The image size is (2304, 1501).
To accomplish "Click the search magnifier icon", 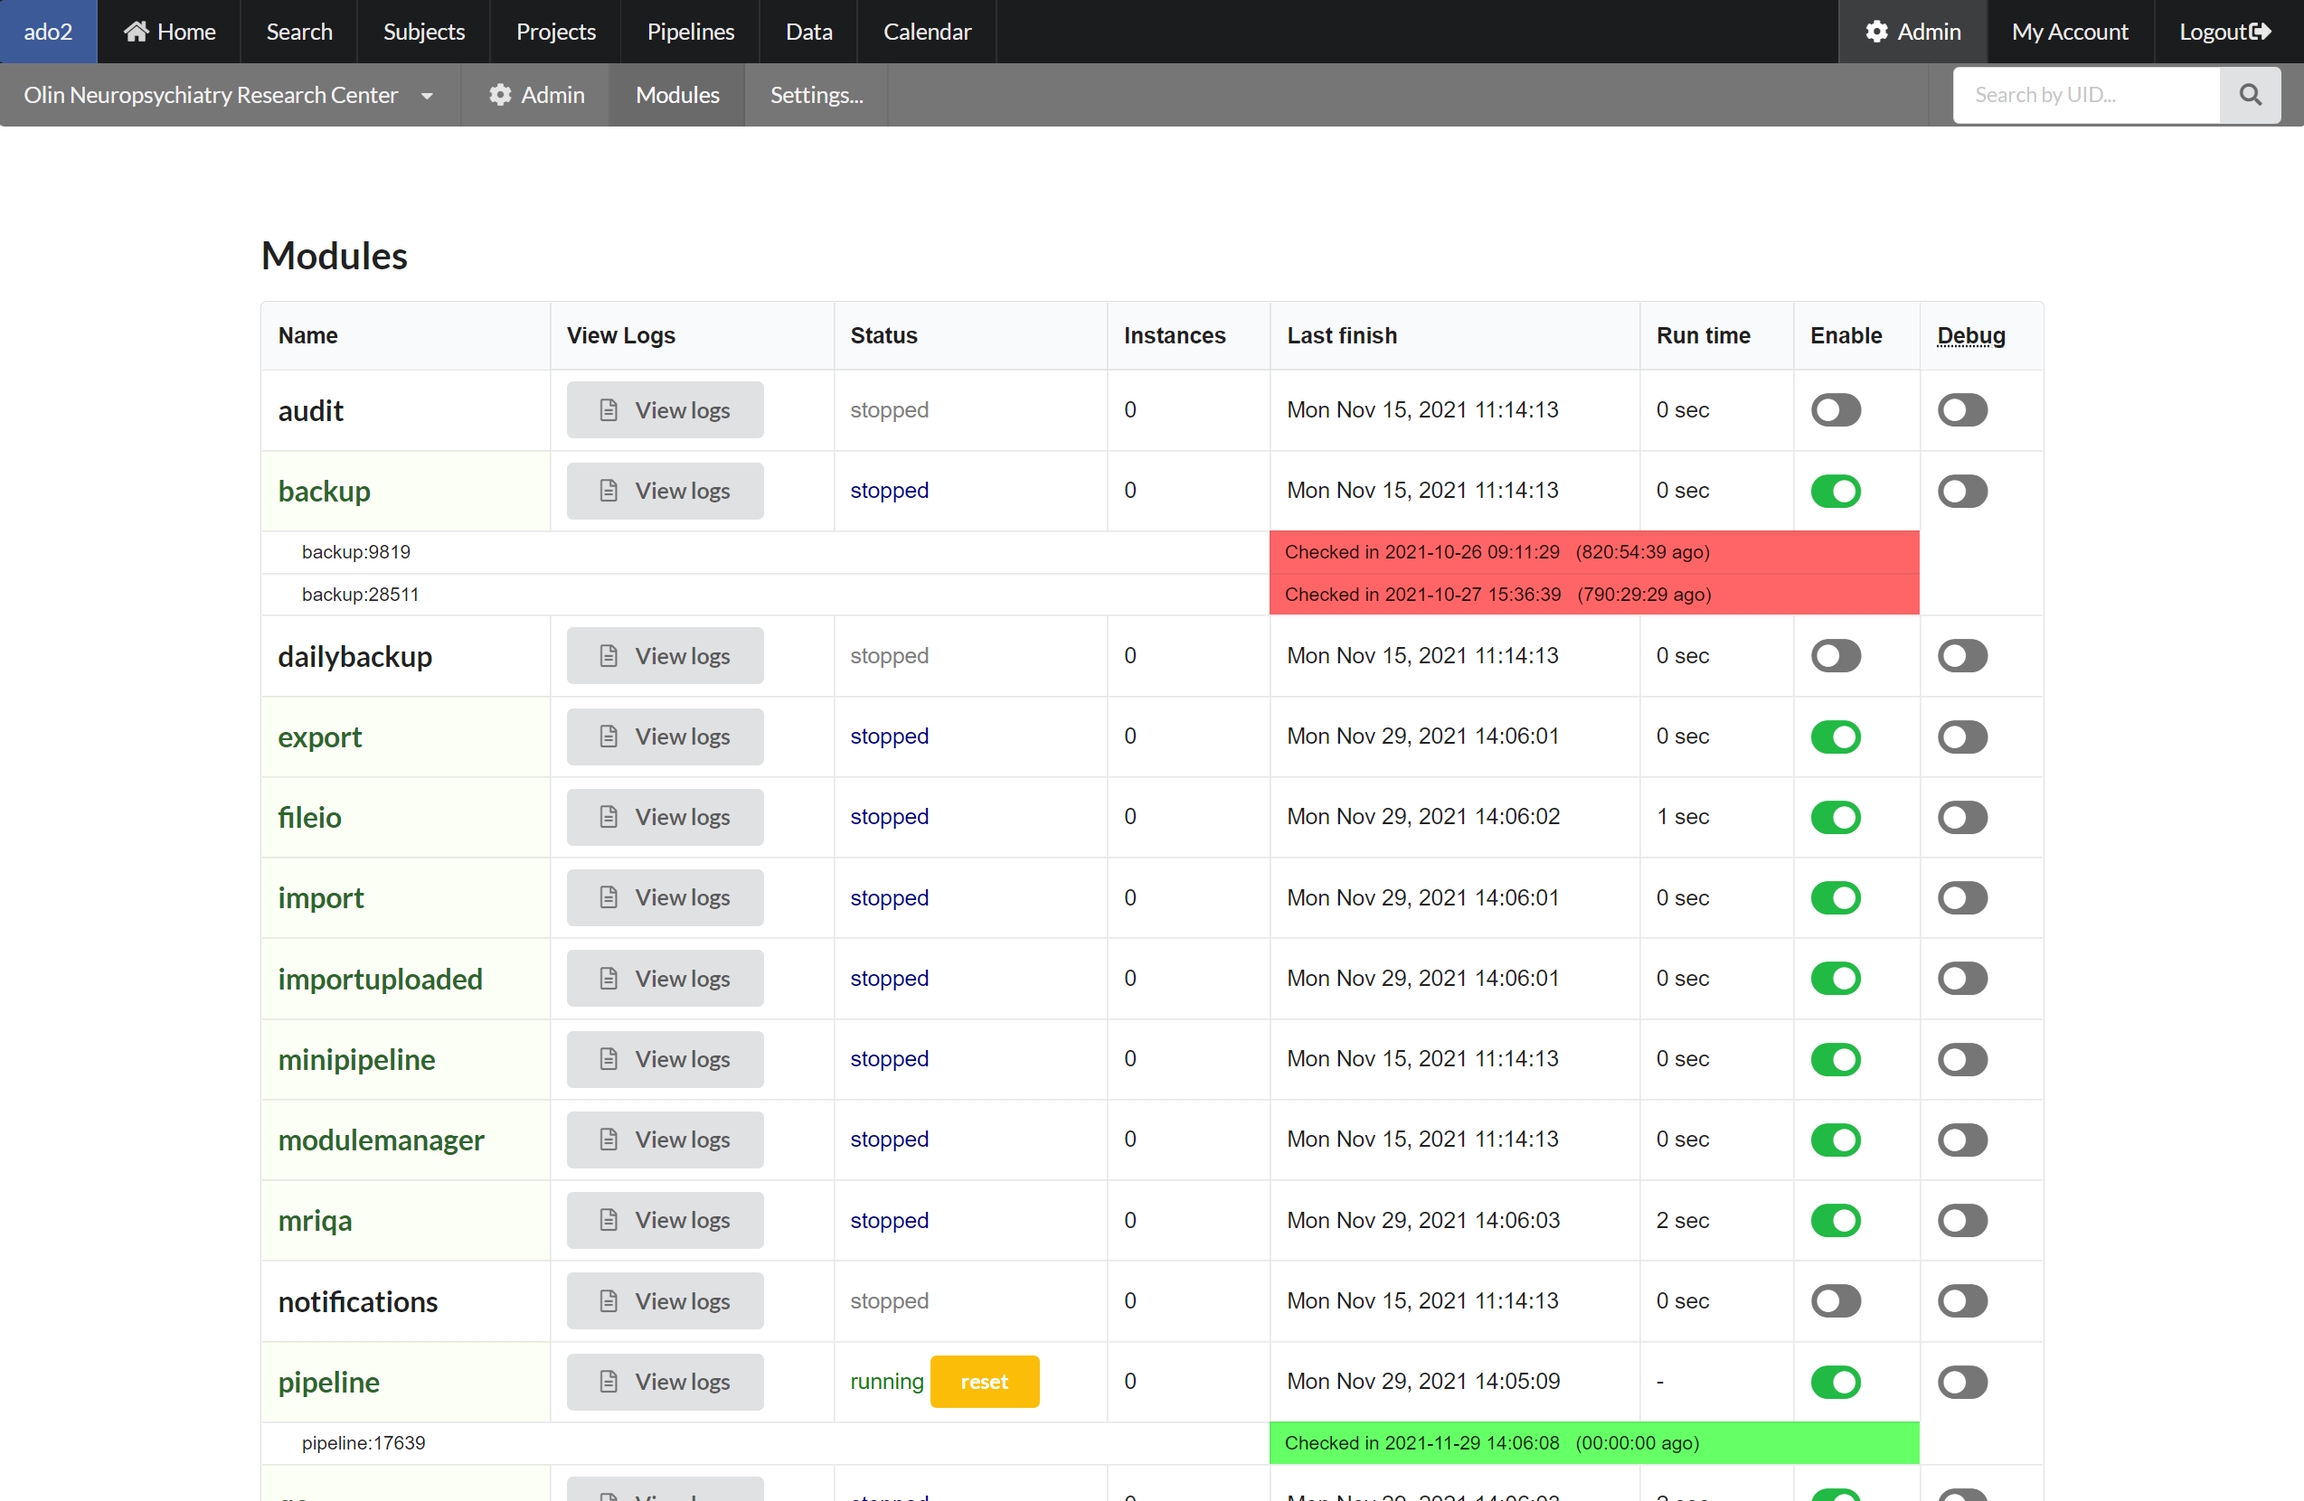I will click(2250, 95).
